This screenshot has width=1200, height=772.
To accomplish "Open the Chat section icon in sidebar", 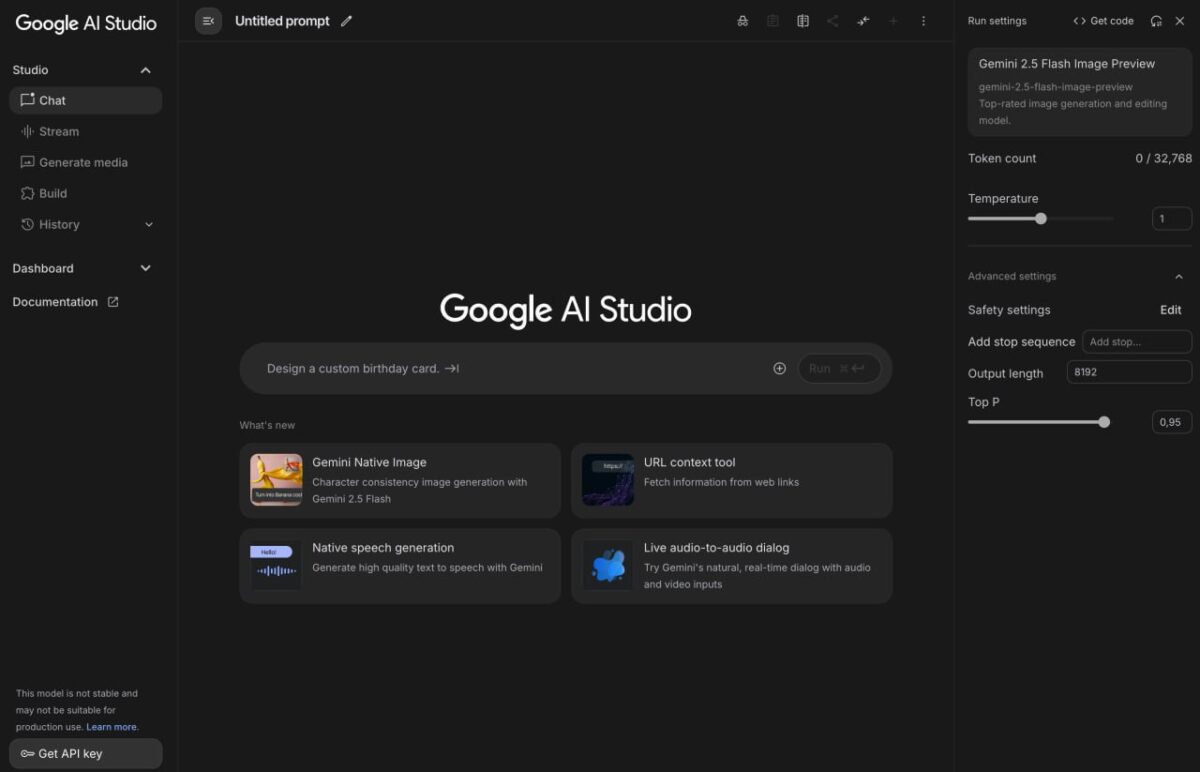I will pos(27,100).
